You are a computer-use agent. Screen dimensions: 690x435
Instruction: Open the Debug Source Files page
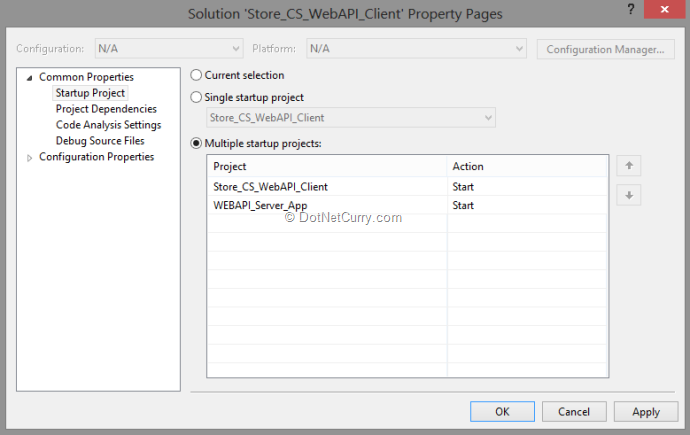point(100,141)
